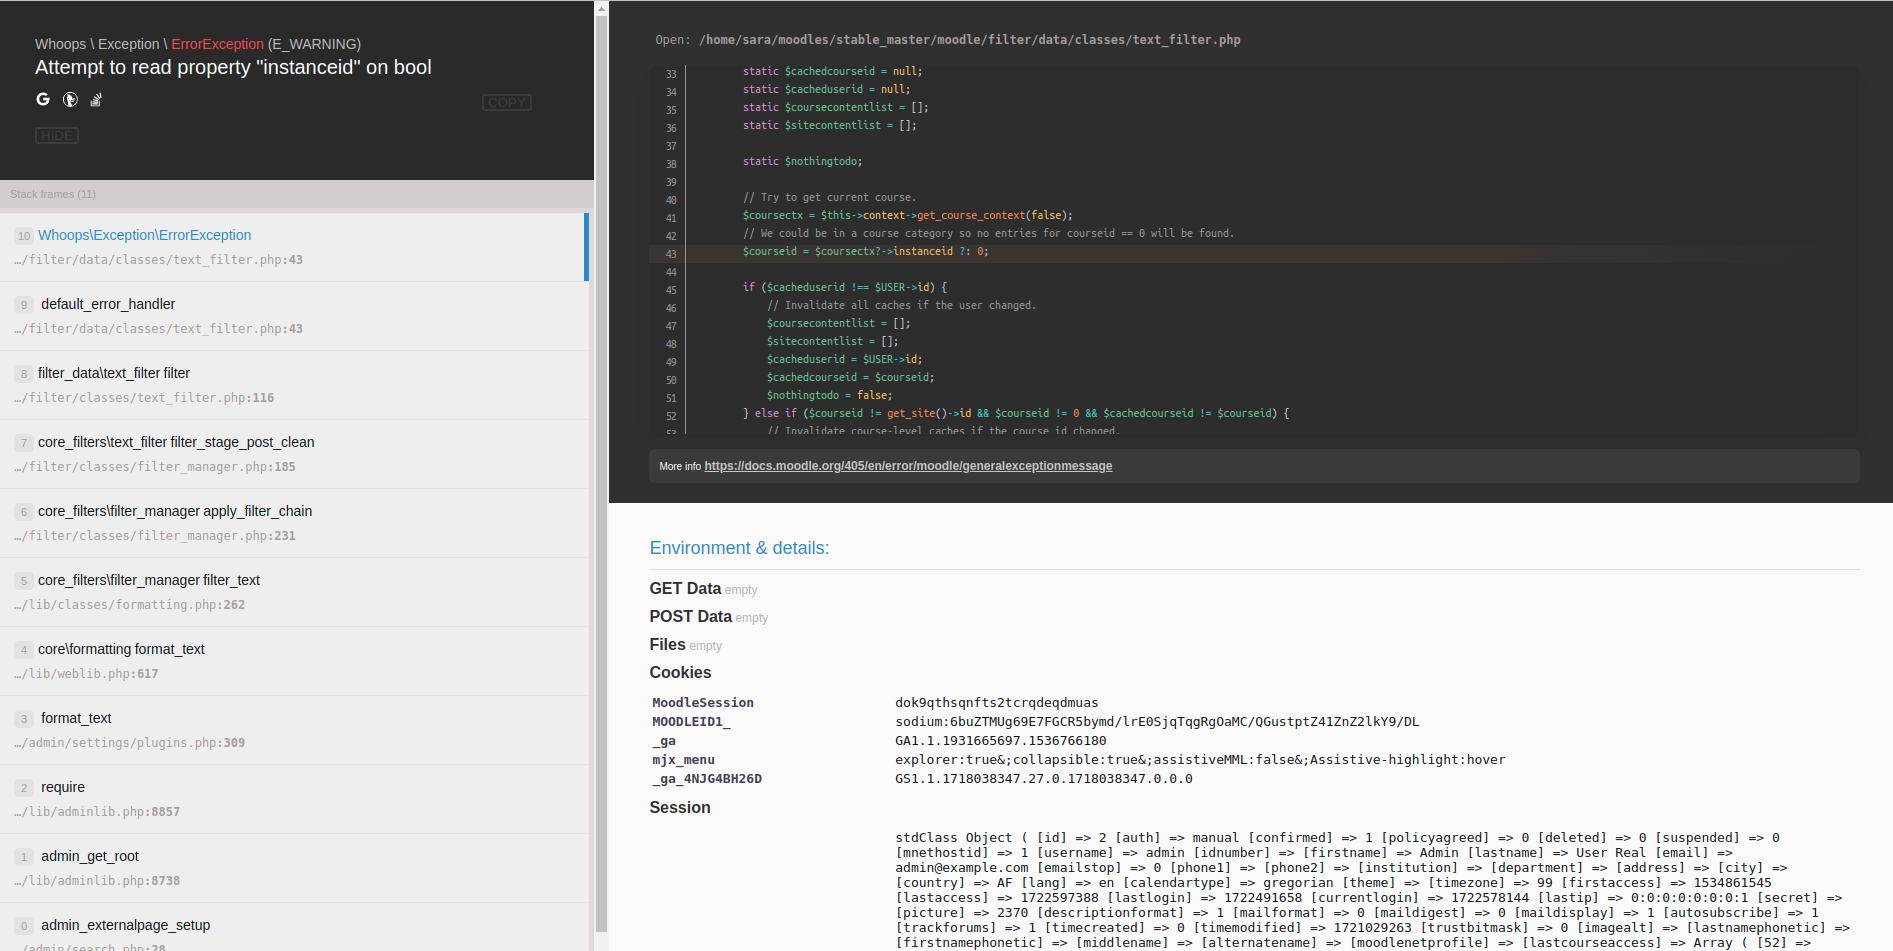Image resolution: width=1893 pixels, height=951 pixels.
Task: Click the mjx_menu cookie name
Action: click(683, 760)
